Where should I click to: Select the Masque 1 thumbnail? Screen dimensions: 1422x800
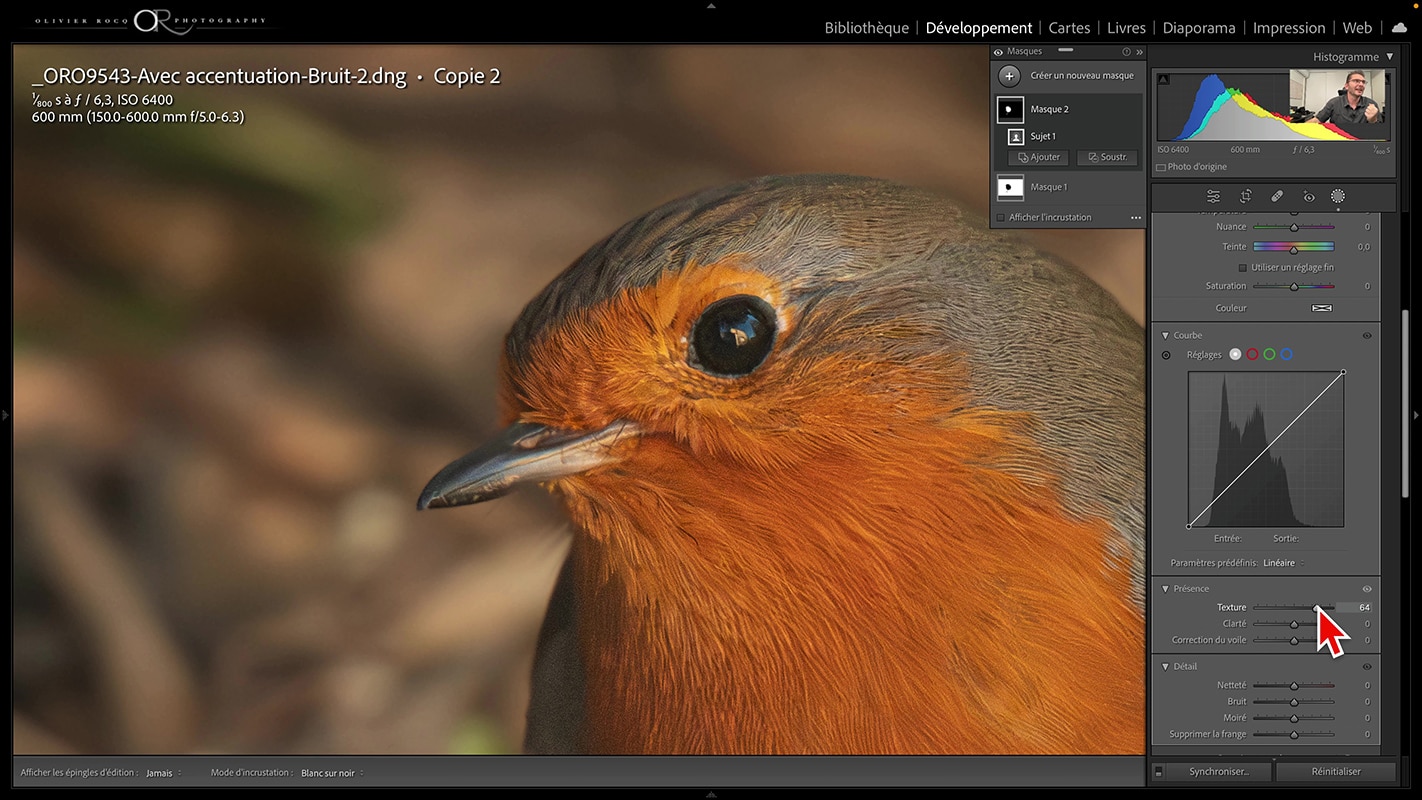pyautogui.click(x=1010, y=187)
